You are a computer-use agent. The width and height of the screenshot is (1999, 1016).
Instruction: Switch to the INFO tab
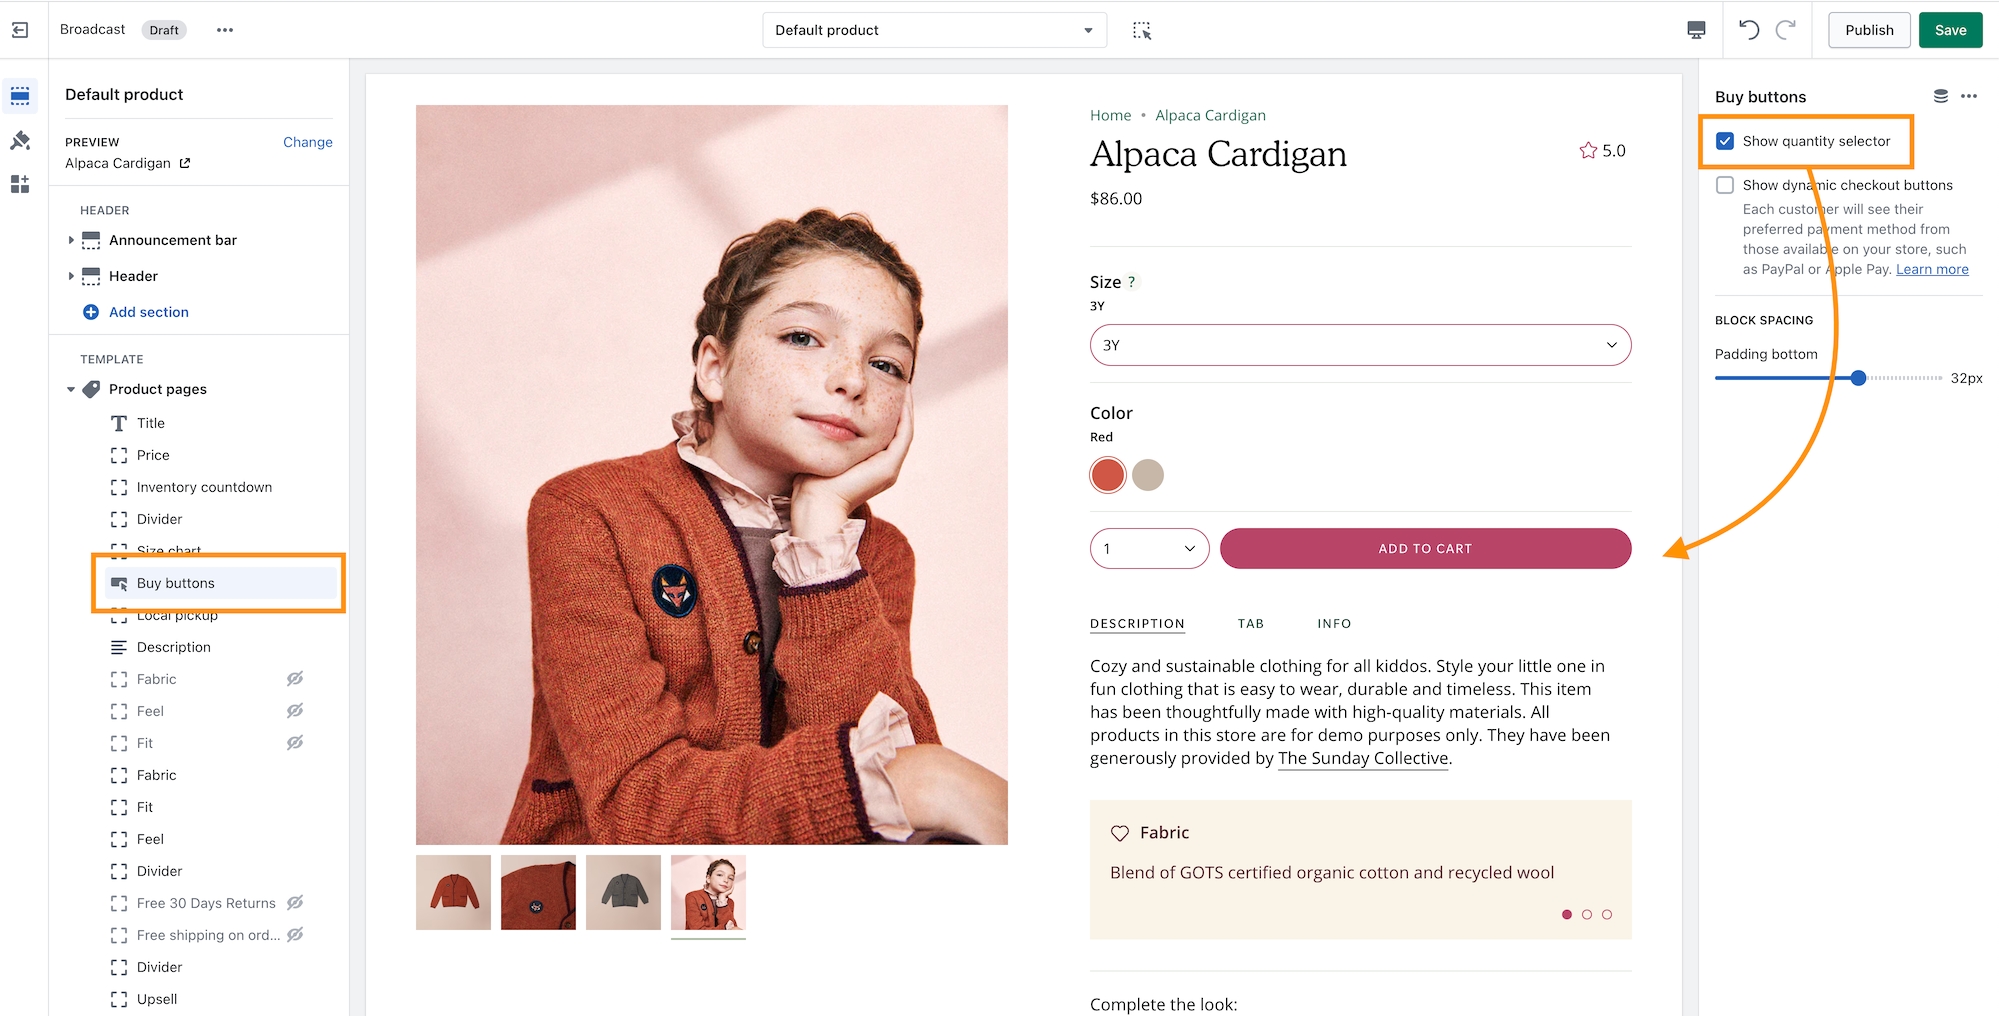[x=1334, y=624]
